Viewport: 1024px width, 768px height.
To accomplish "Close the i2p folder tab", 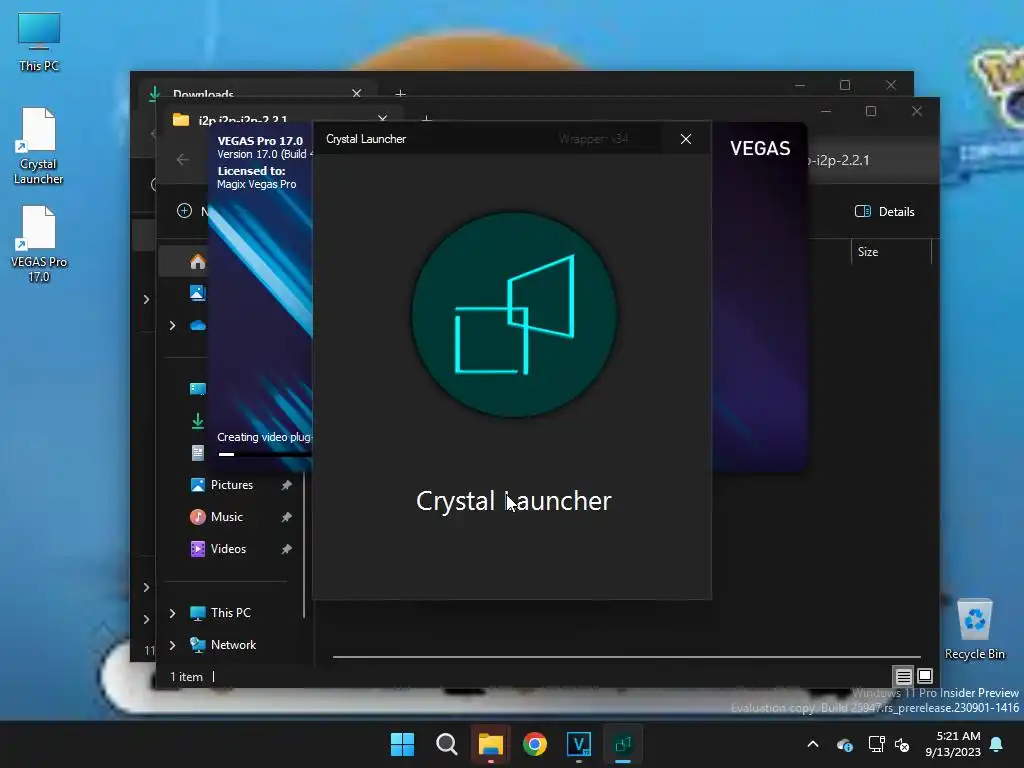I will click(383, 118).
